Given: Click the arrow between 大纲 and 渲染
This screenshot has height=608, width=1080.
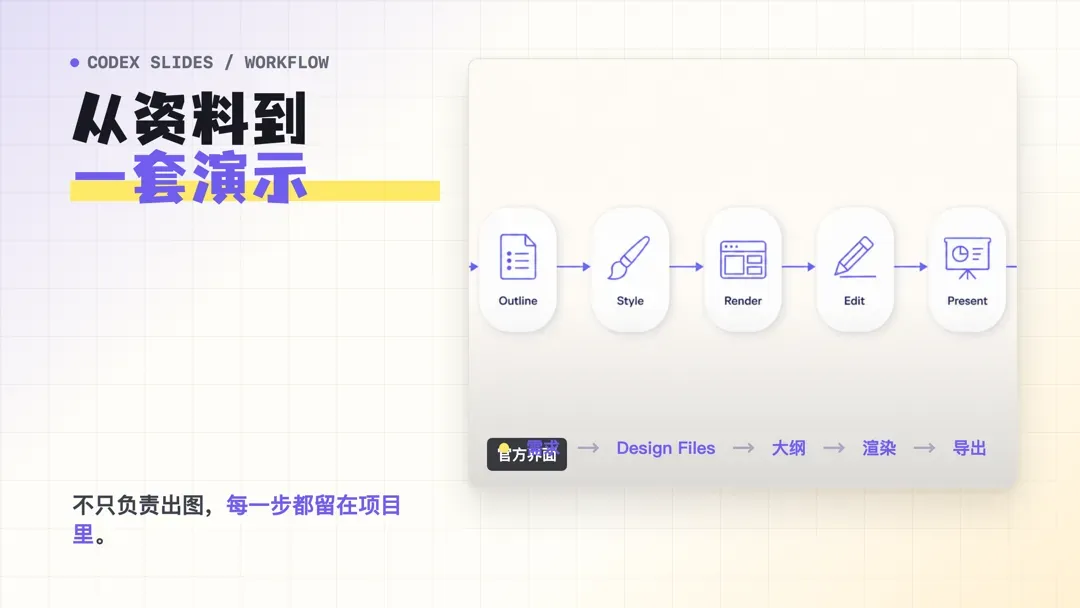Looking at the screenshot, I should [834, 448].
